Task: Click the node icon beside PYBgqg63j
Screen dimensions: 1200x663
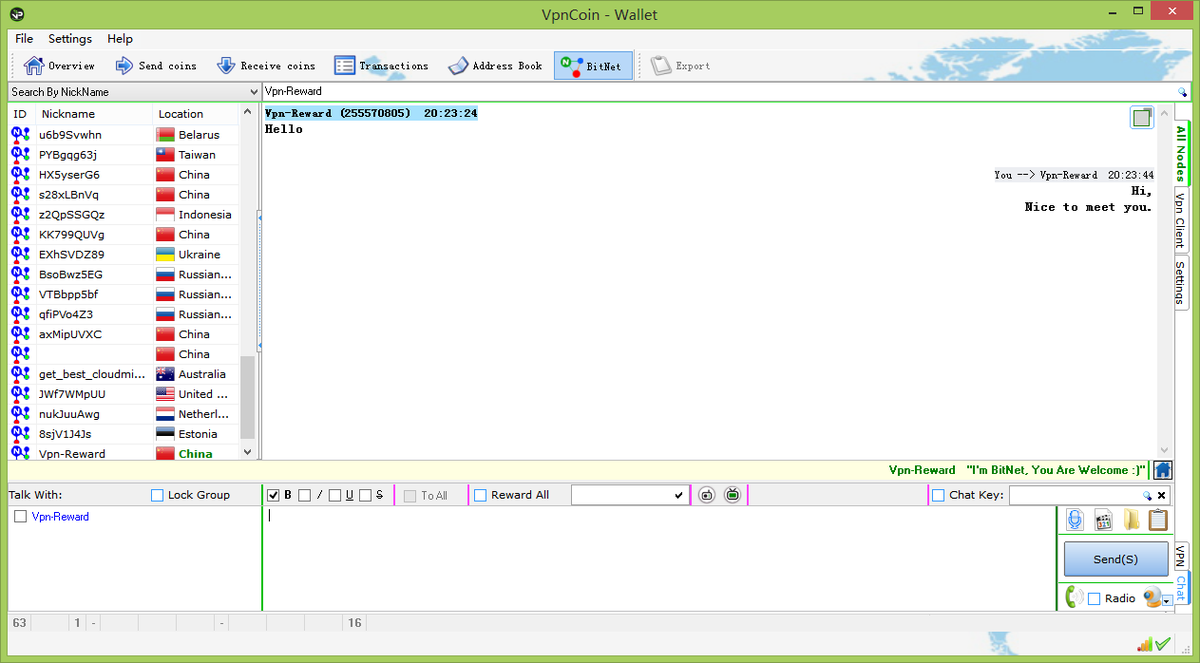Action: [x=20, y=154]
